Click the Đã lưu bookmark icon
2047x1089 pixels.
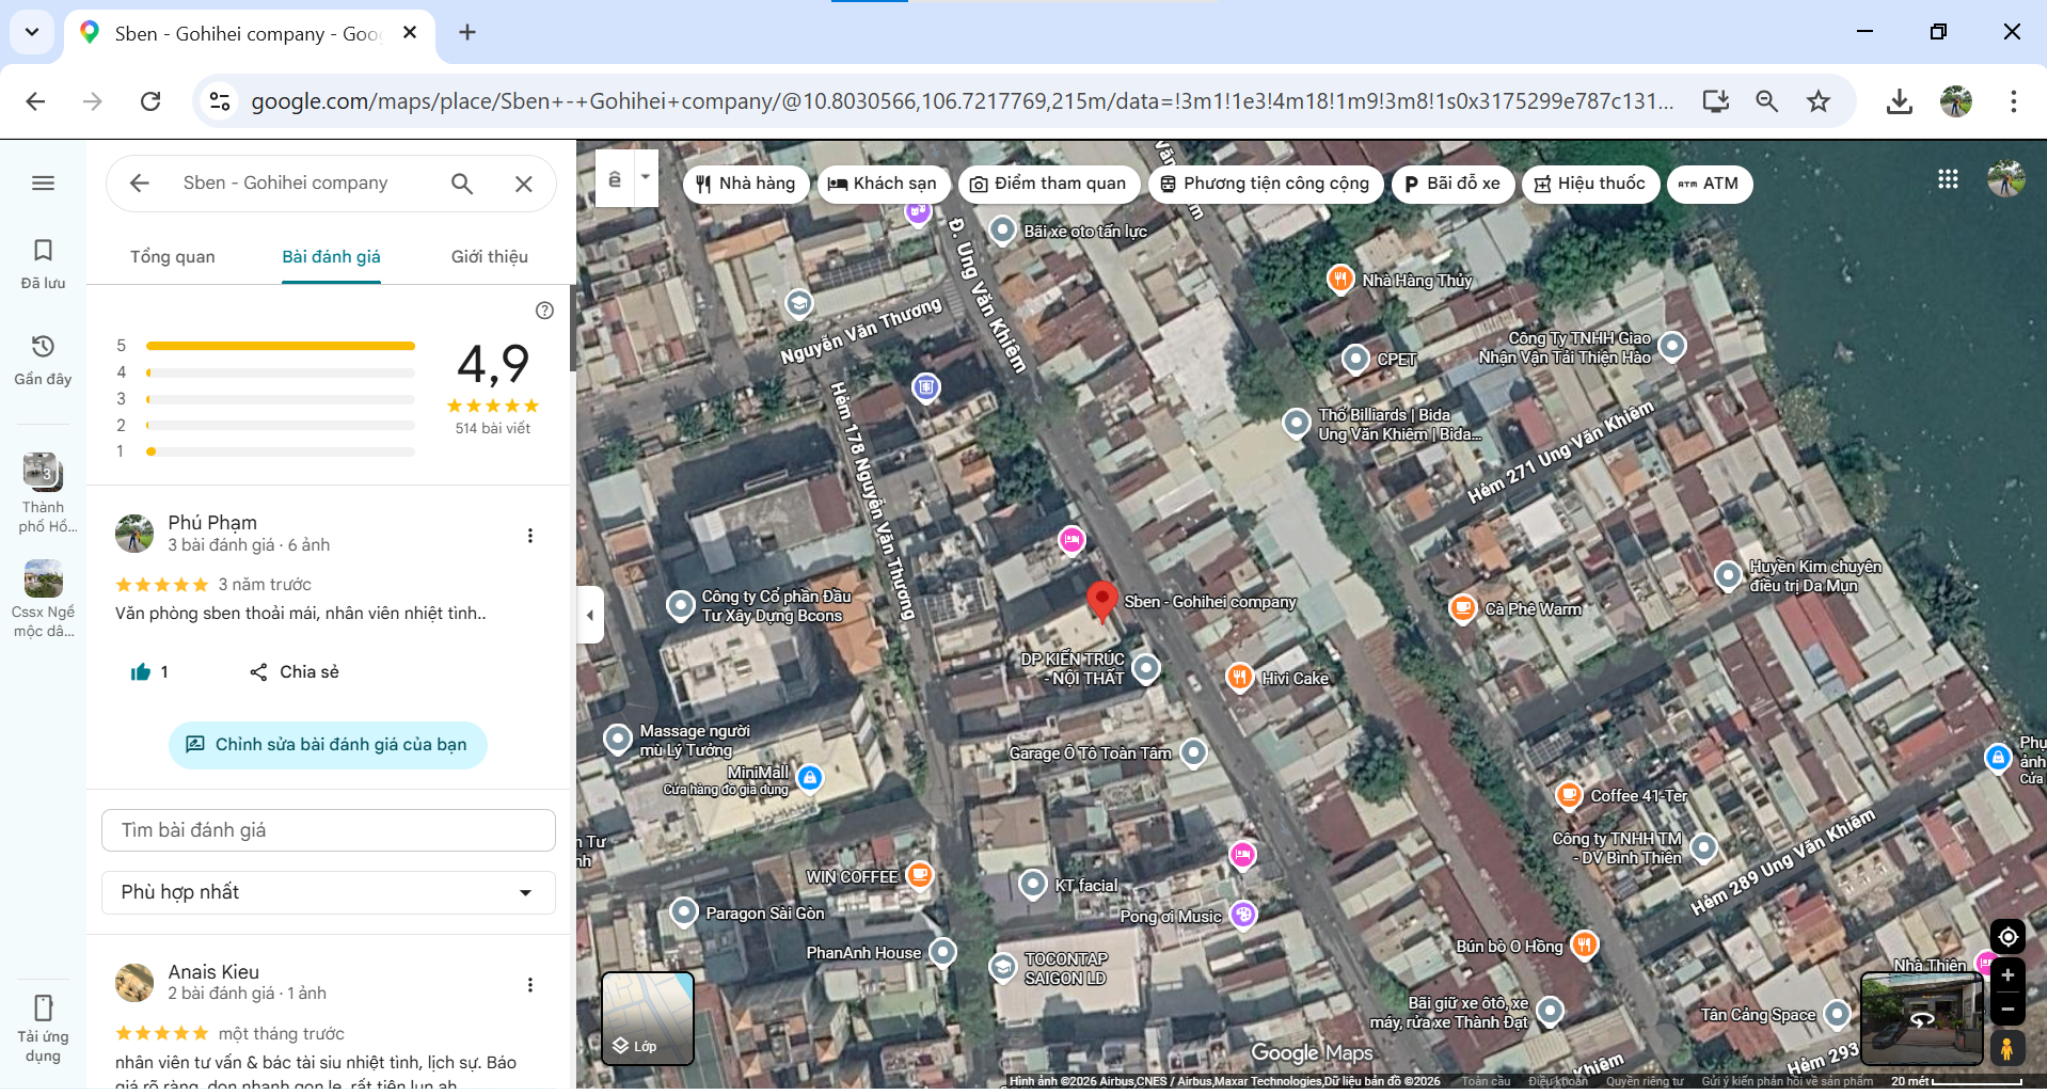click(x=43, y=251)
